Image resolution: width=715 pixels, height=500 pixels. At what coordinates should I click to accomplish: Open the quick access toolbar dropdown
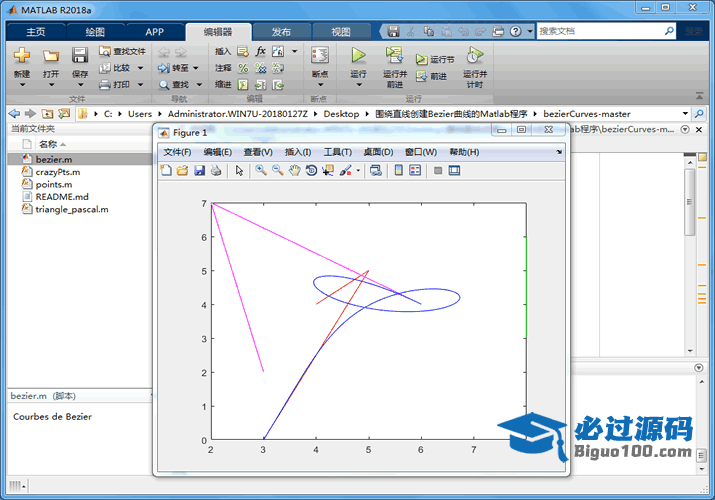click(530, 31)
